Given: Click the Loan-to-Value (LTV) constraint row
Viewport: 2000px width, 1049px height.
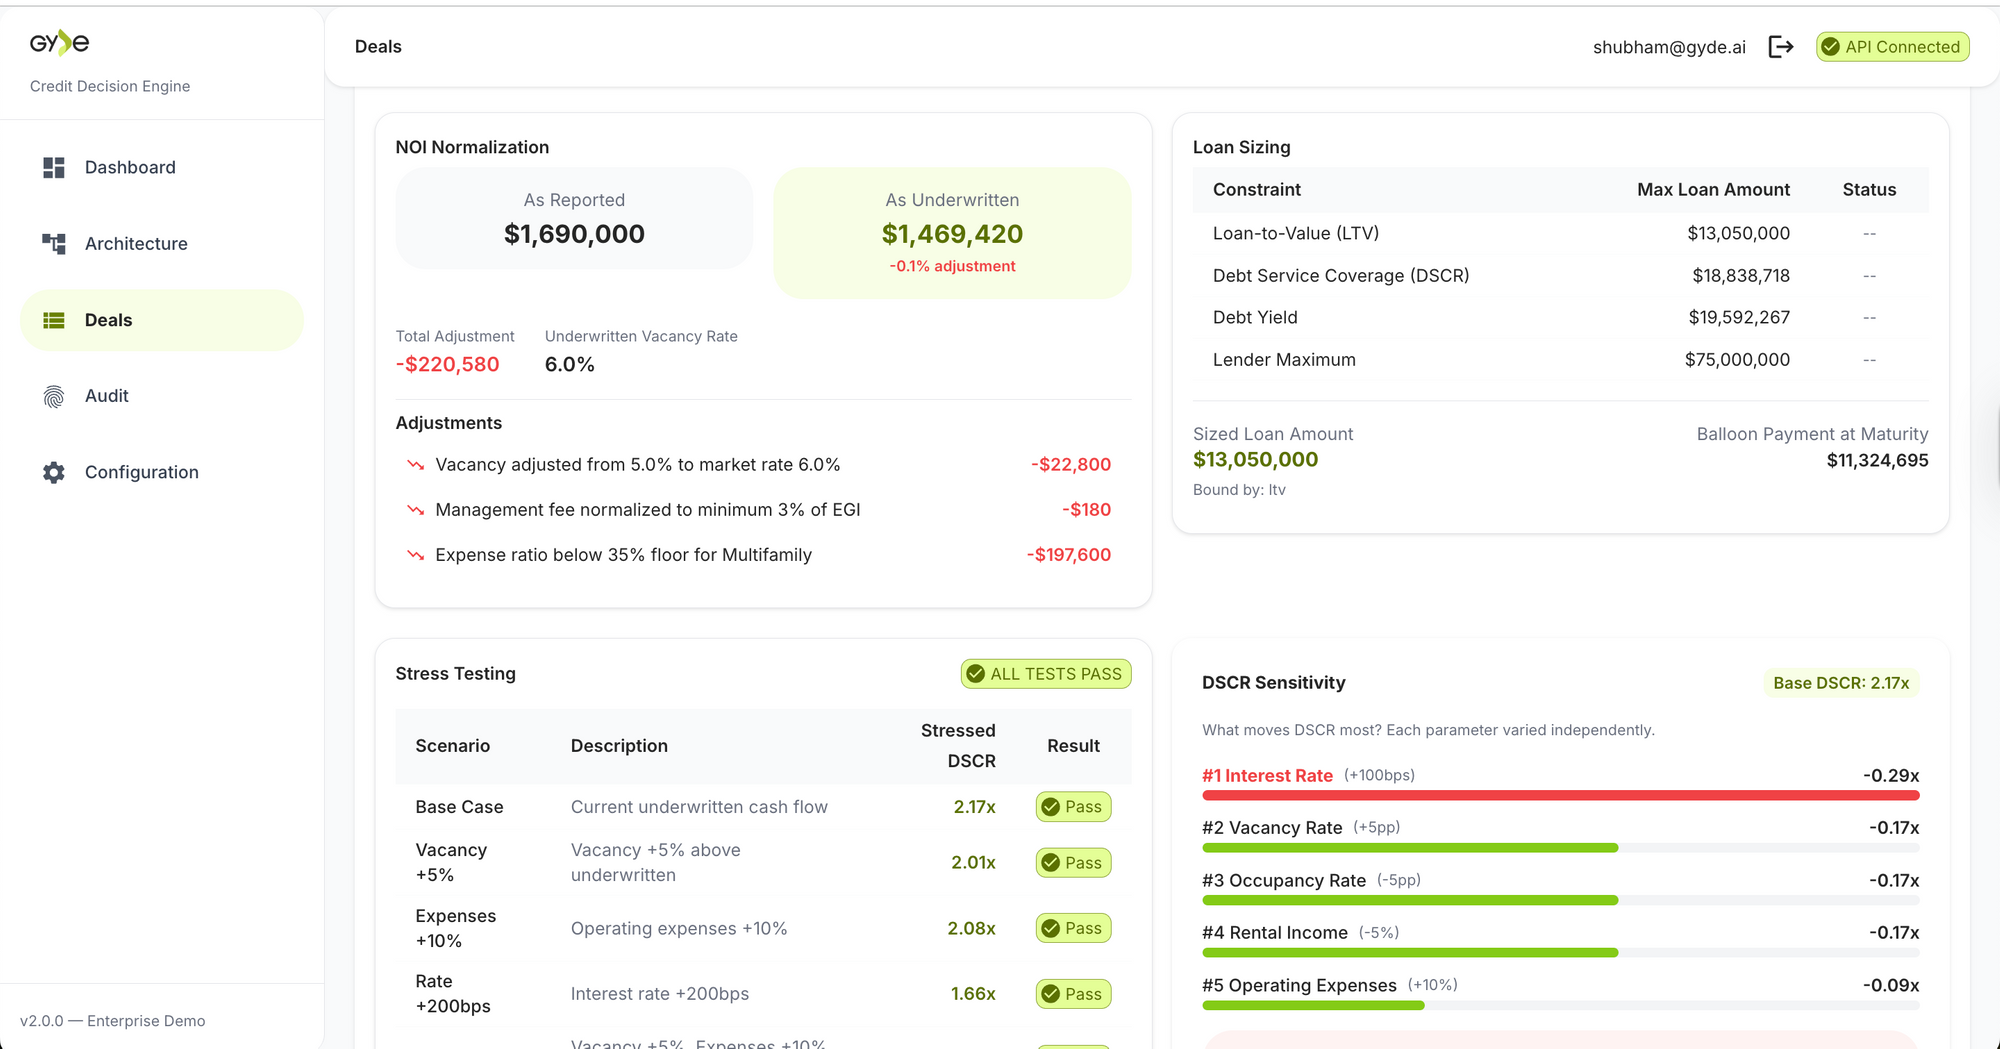Looking at the screenshot, I should tap(1560, 234).
